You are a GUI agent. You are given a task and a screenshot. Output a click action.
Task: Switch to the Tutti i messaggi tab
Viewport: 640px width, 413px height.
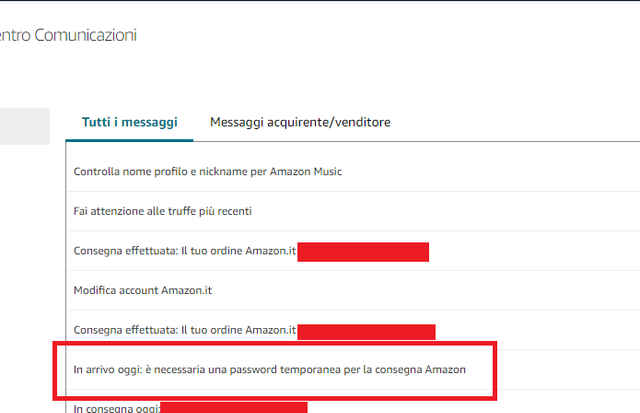coord(129,122)
